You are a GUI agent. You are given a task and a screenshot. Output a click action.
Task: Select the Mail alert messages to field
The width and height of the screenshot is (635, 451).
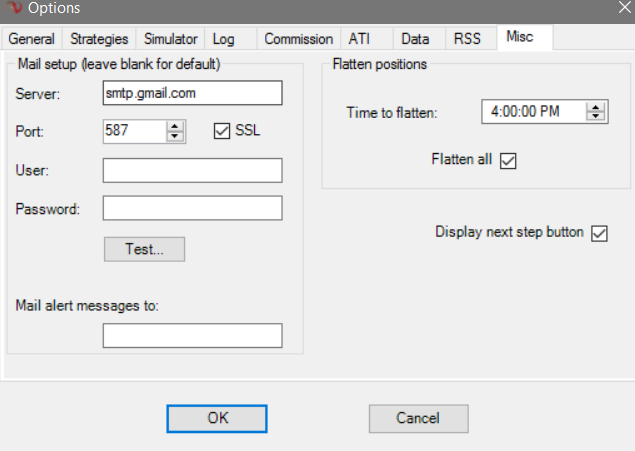click(192, 336)
